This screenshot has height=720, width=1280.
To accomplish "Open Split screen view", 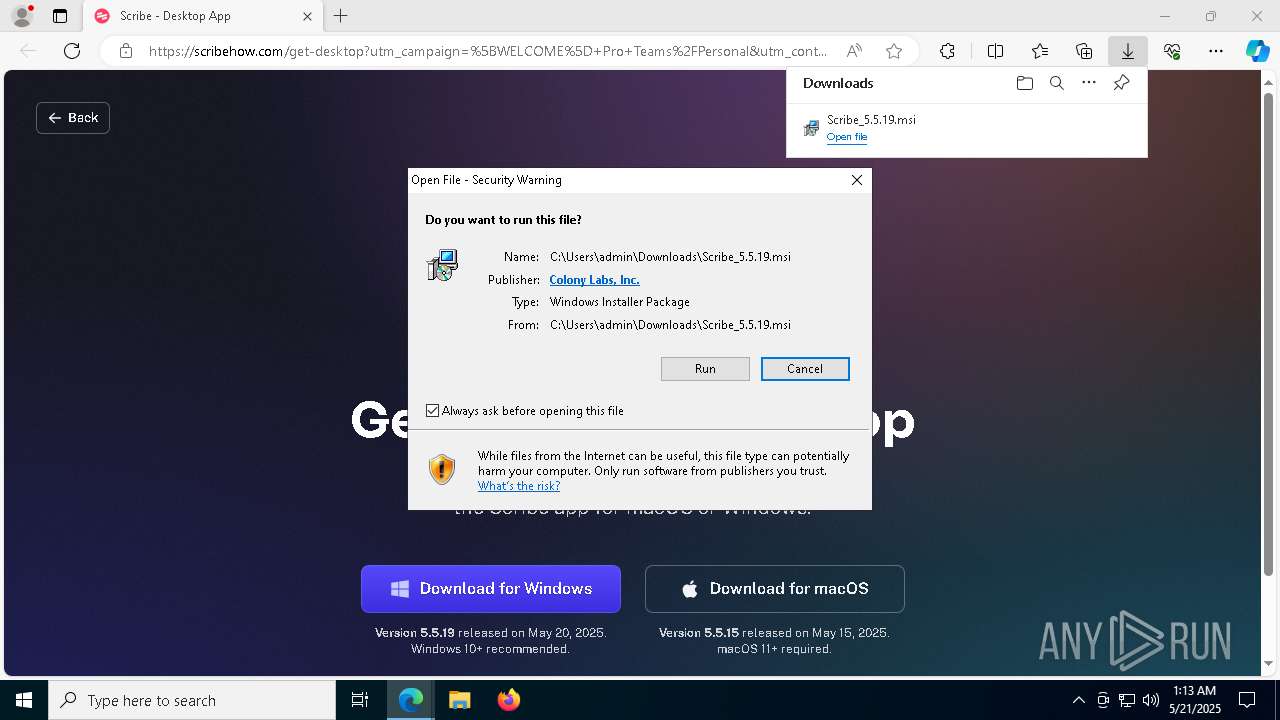I will click(x=995, y=51).
